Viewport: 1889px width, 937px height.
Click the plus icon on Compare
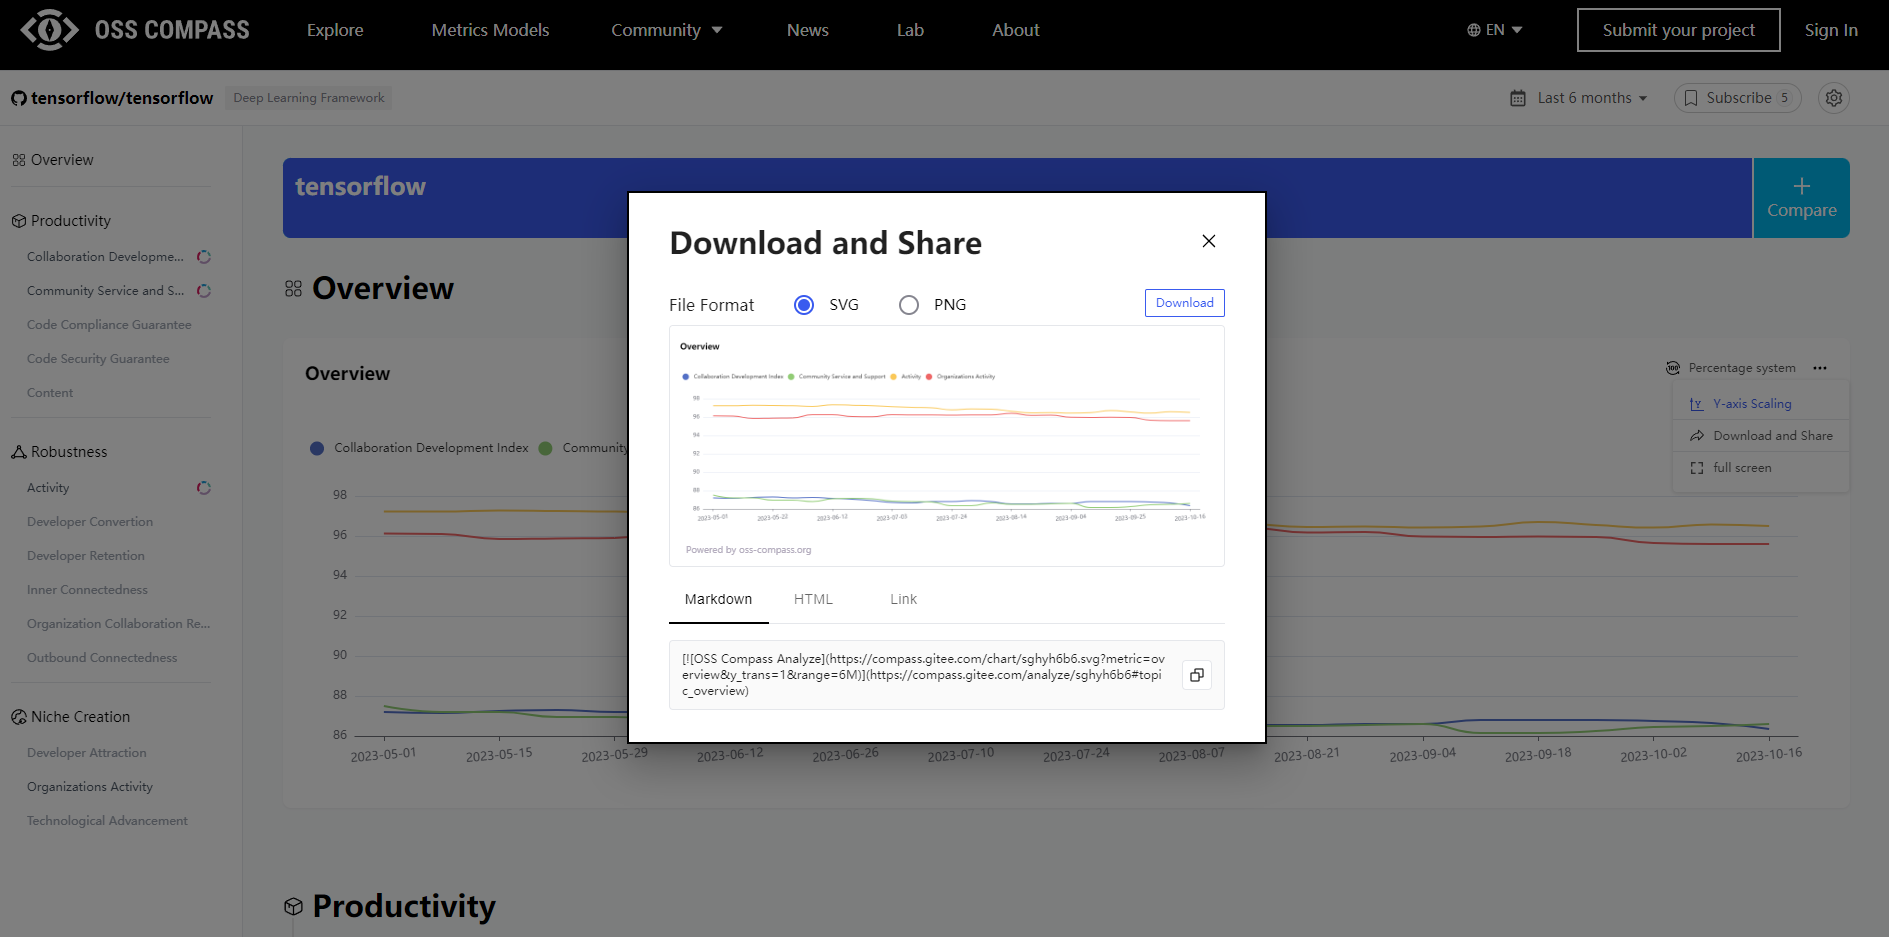pos(1801,186)
